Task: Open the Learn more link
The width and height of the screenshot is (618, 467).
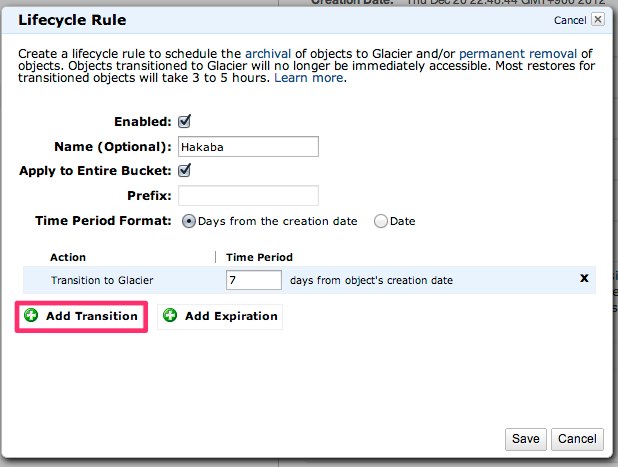Action: pos(309,78)
